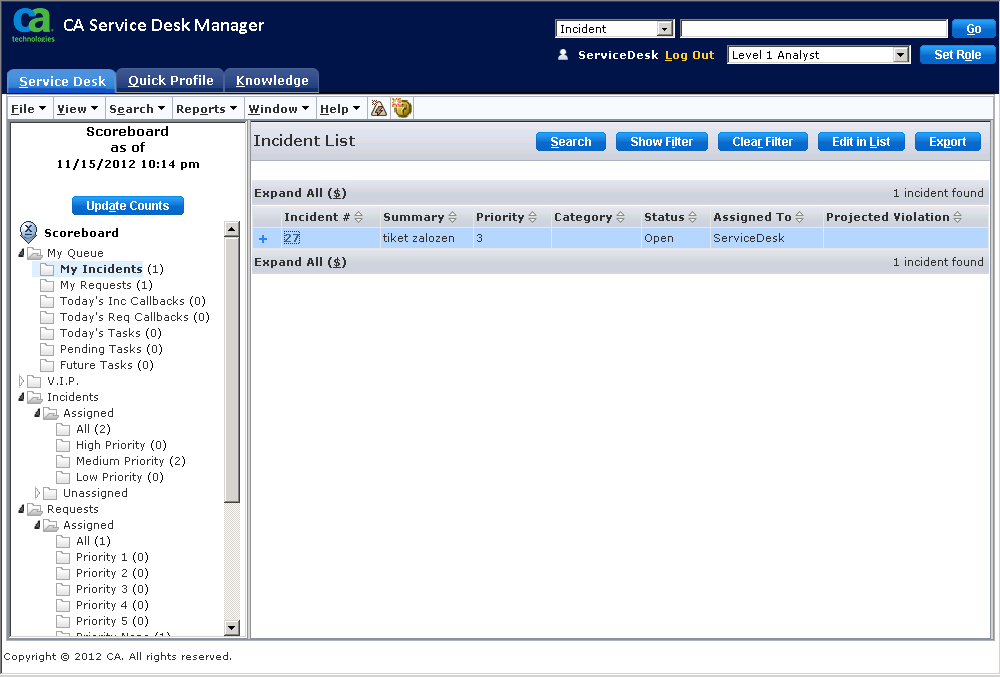The height and width of the screenshot is (677, 1000).
Task: Collapse the My Queue tree node
Action: click(x=21, y=253)
